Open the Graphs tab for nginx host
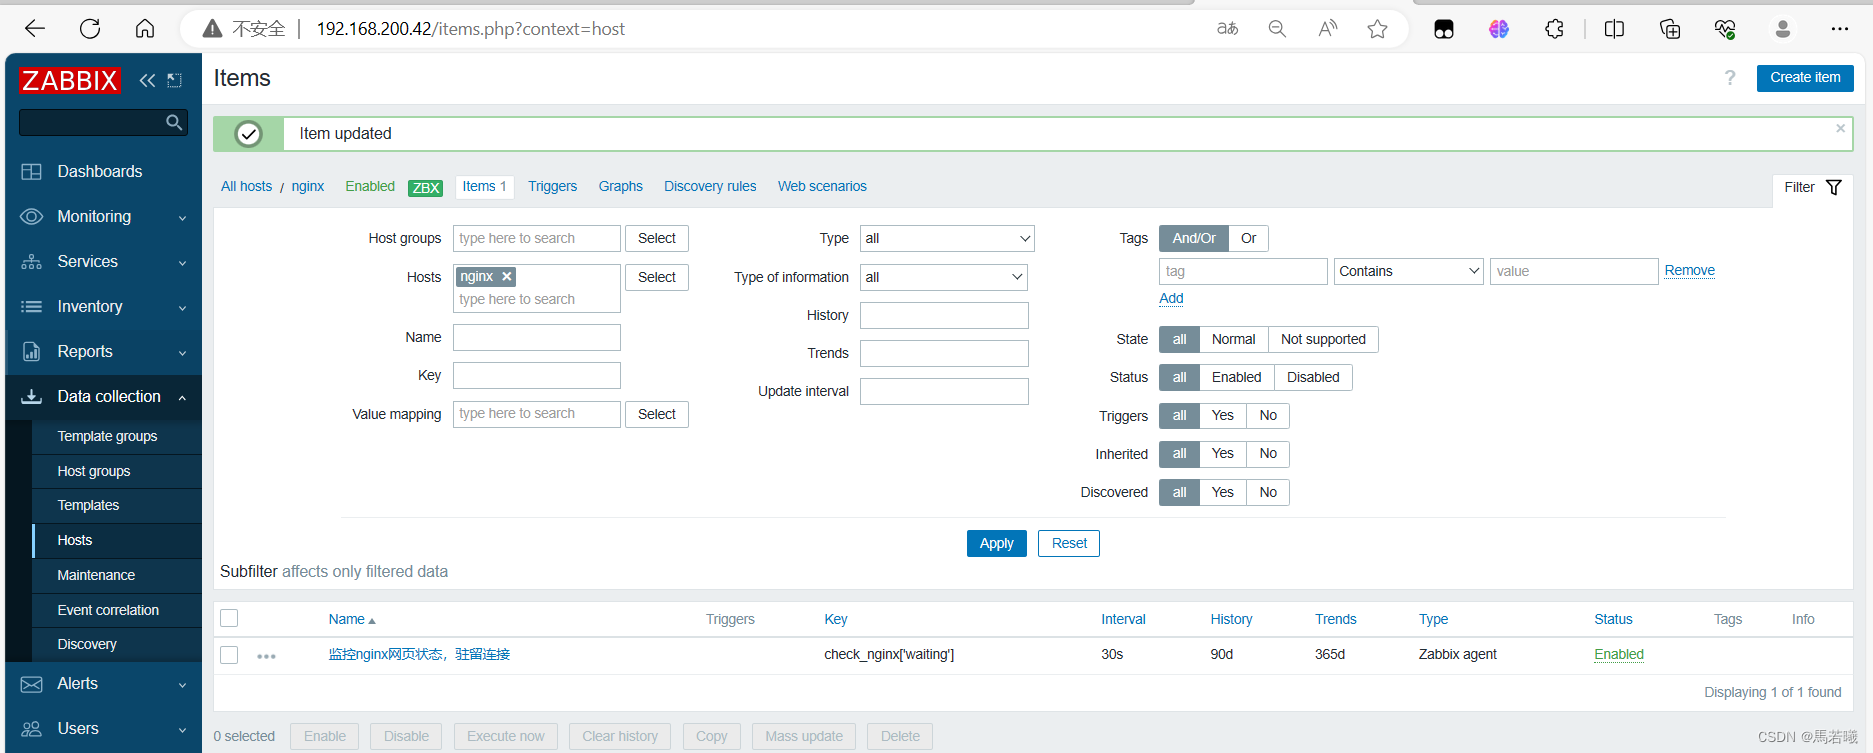 [620, 186]
